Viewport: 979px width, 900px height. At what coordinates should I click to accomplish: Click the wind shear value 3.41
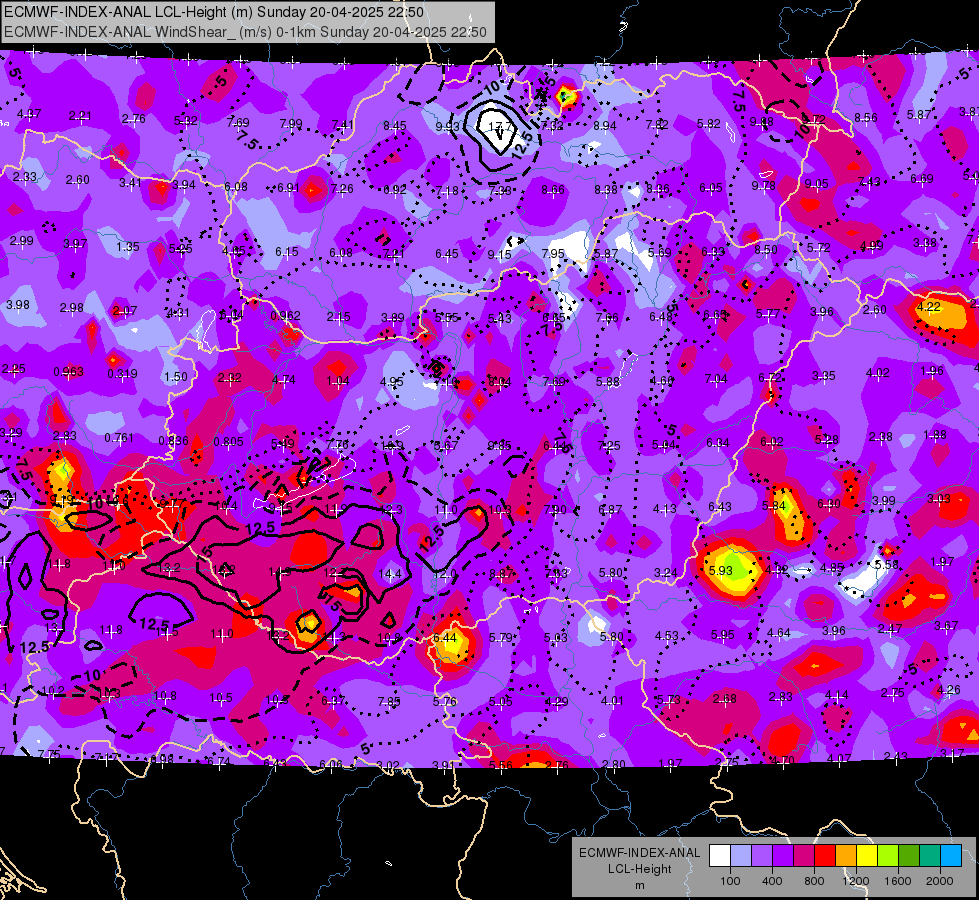[x=130, y=183]
